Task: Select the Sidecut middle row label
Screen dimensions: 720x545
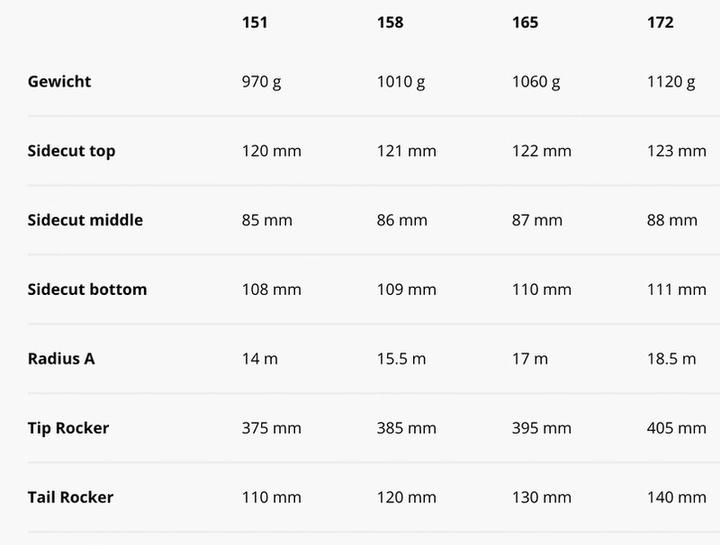Action: [x=85, y=220]
